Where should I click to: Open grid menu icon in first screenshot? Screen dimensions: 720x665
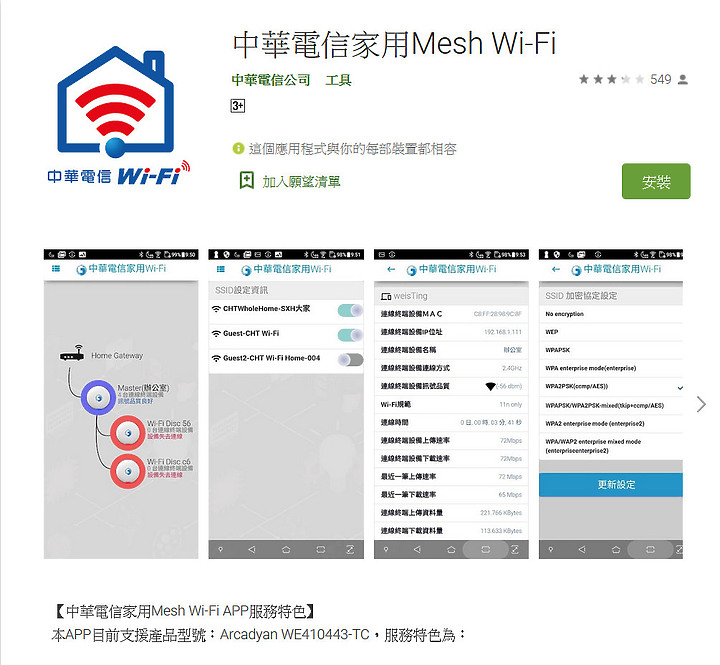pyautogui.click(x=56, y=269)
